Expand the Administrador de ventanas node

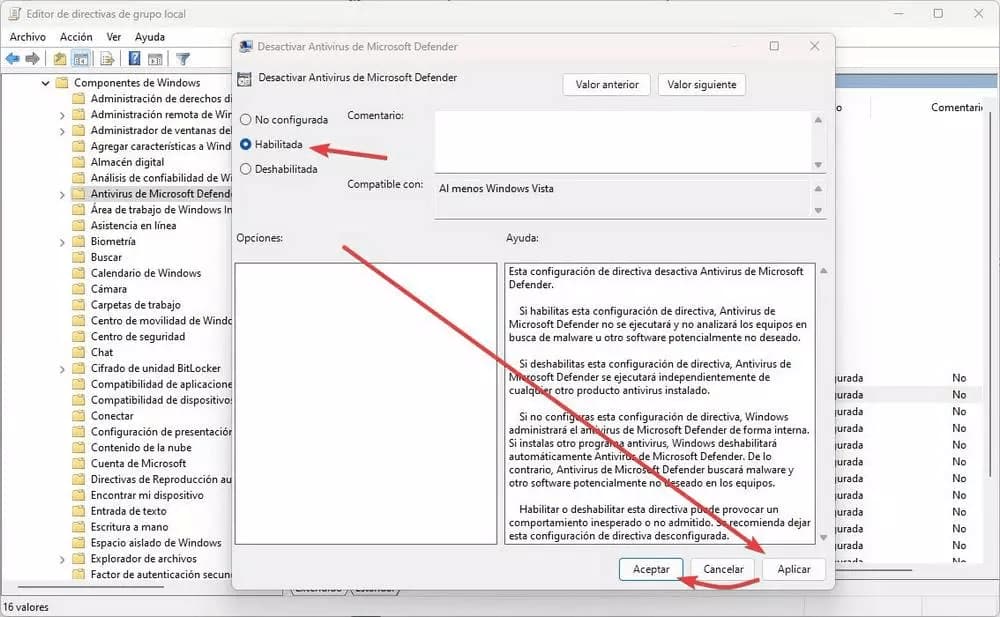pyautogui.click(x=62, y=131)
